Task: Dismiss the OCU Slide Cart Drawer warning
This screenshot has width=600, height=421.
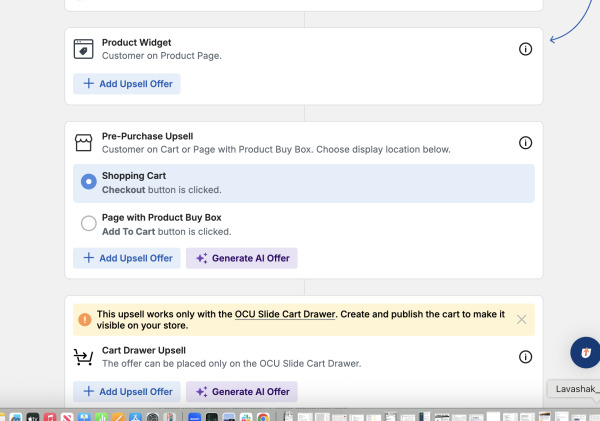Action: [521, 320]
